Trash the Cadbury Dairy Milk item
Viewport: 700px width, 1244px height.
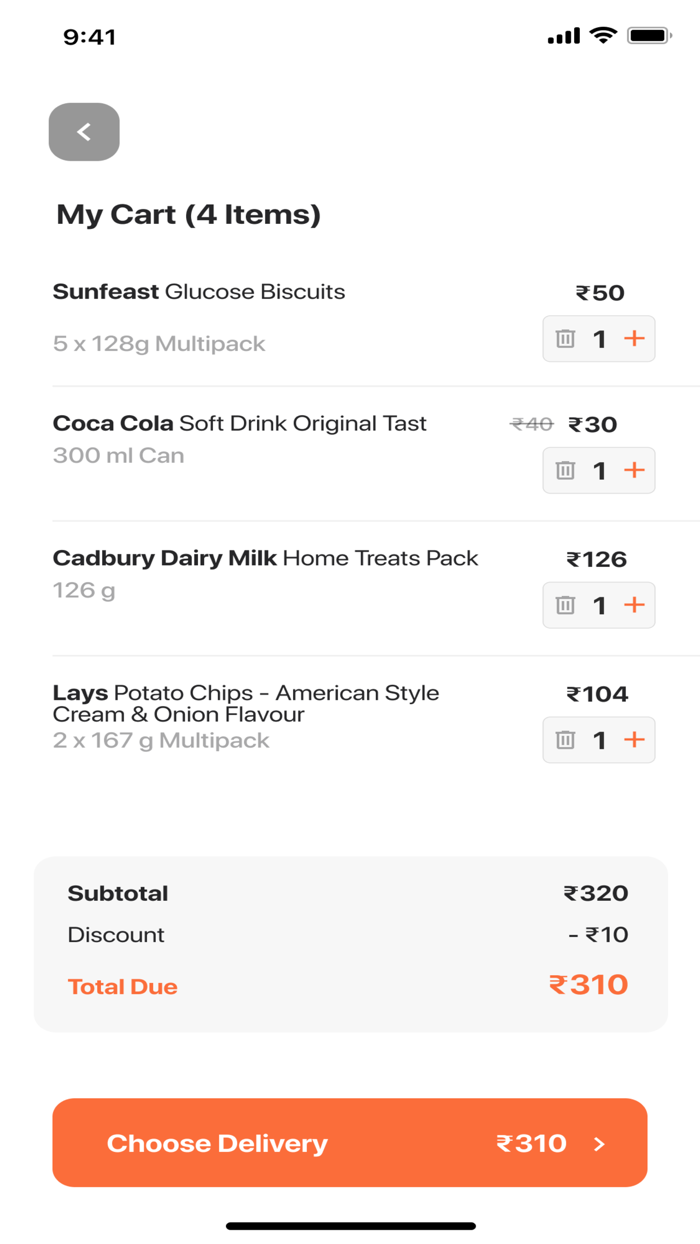[565, 605]
